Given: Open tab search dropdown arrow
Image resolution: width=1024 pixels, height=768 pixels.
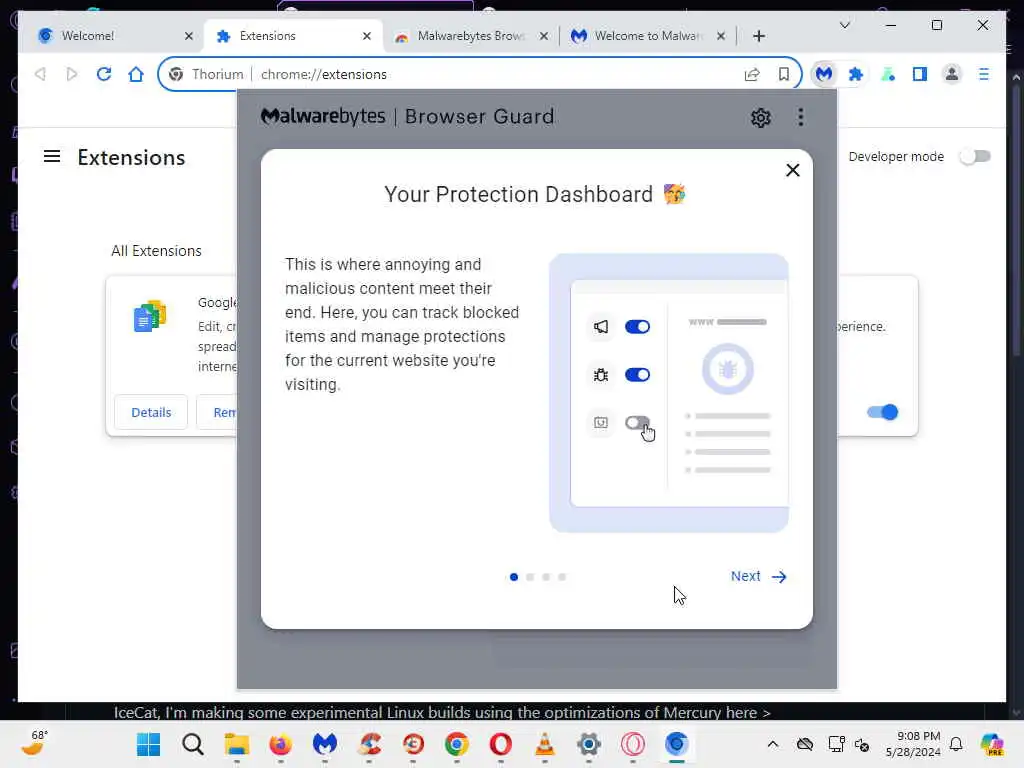Looking at the screenshot, I should (844, 25).
